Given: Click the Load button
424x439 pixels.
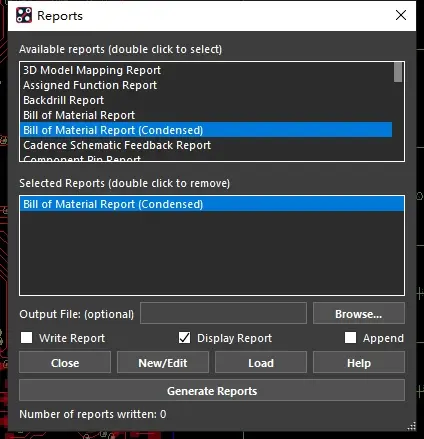Looking at the screenshot, I should coord(261,362).
